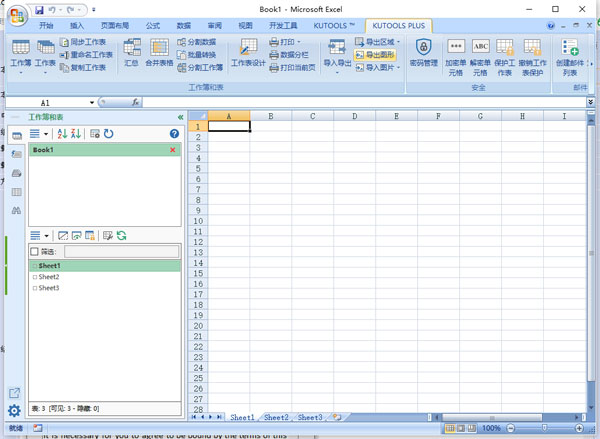
Task: Click the zoom slider in status bar
Action: tap(546, 428)
